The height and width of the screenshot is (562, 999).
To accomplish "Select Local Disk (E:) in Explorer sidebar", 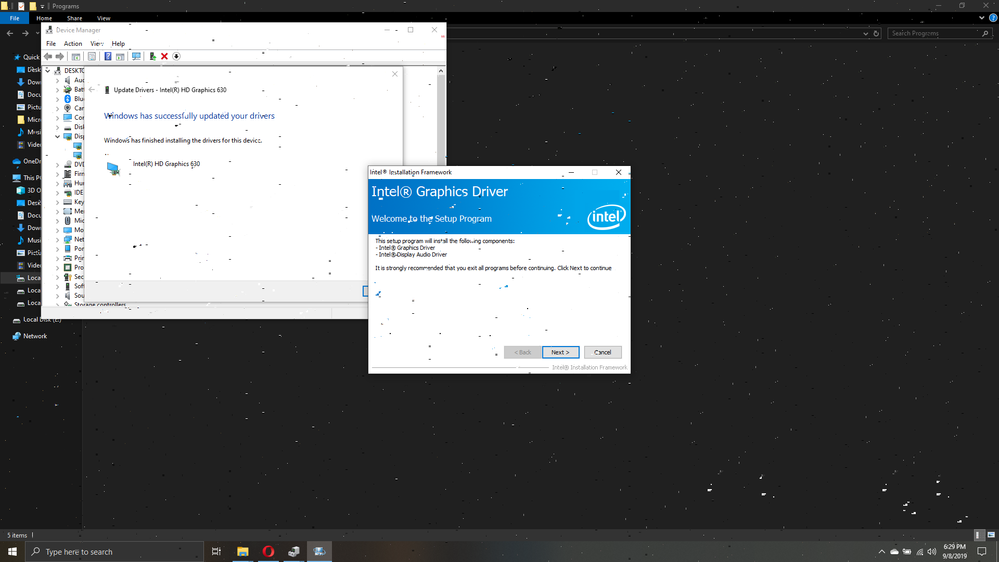I will [36, 320].
